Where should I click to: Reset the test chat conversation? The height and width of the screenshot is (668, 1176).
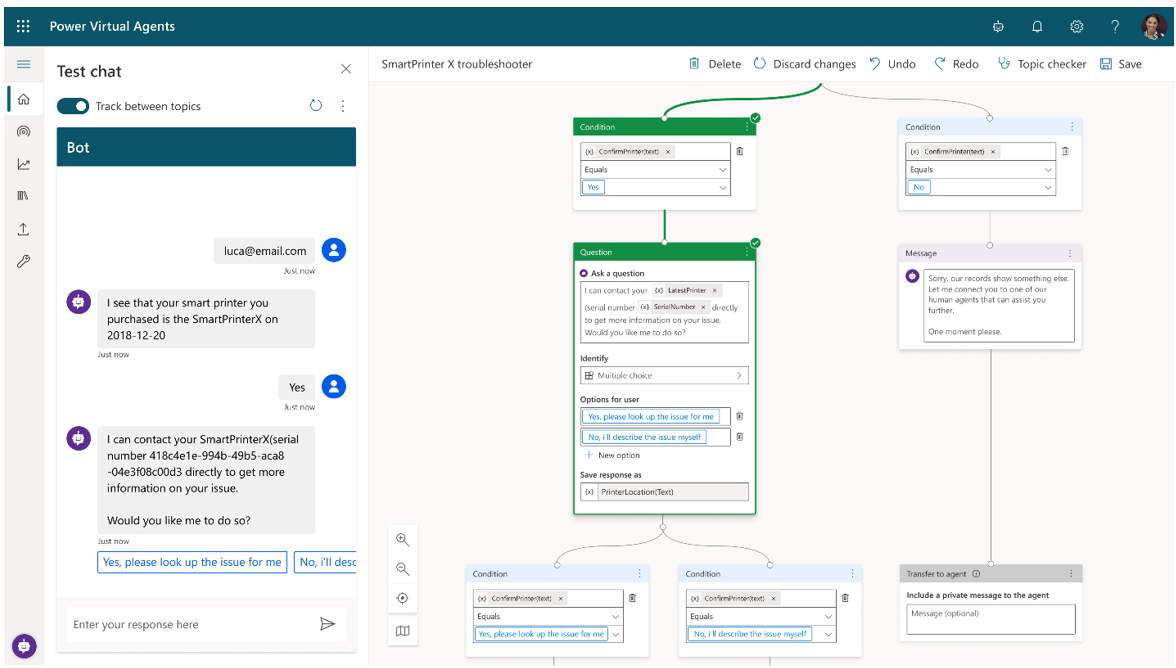316,106
